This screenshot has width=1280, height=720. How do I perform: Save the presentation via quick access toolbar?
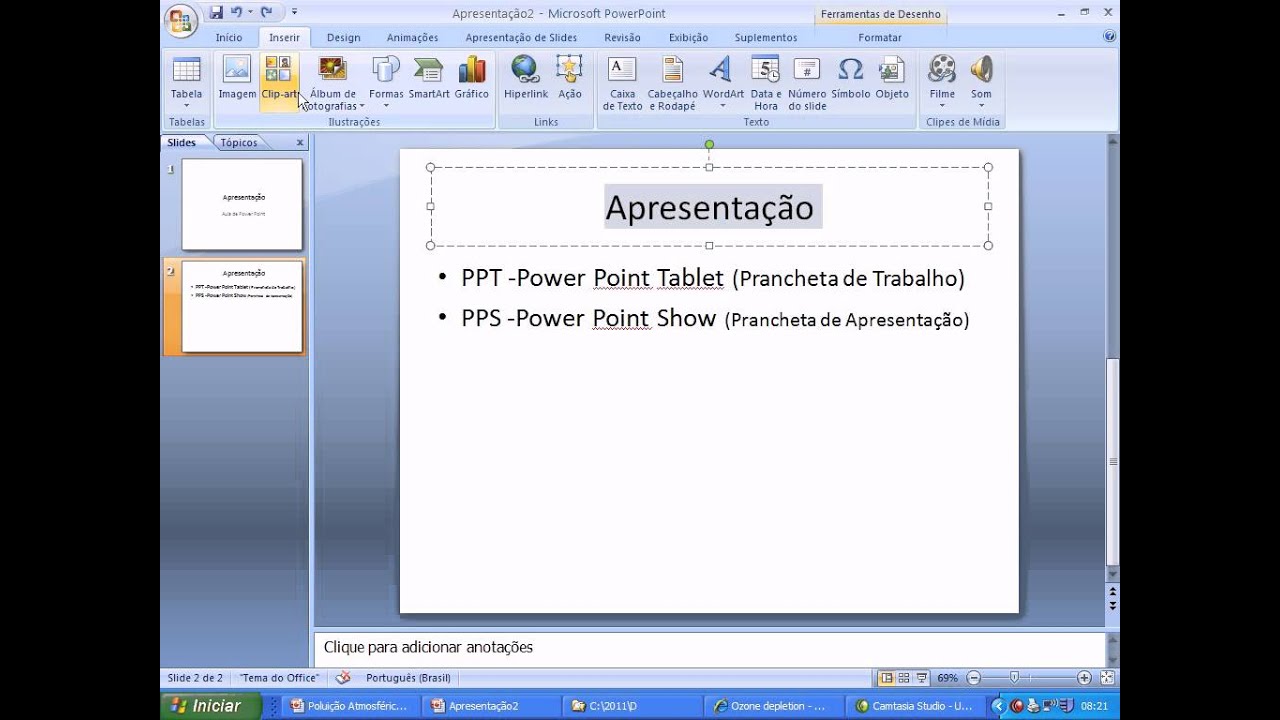[x=216, y=12]
